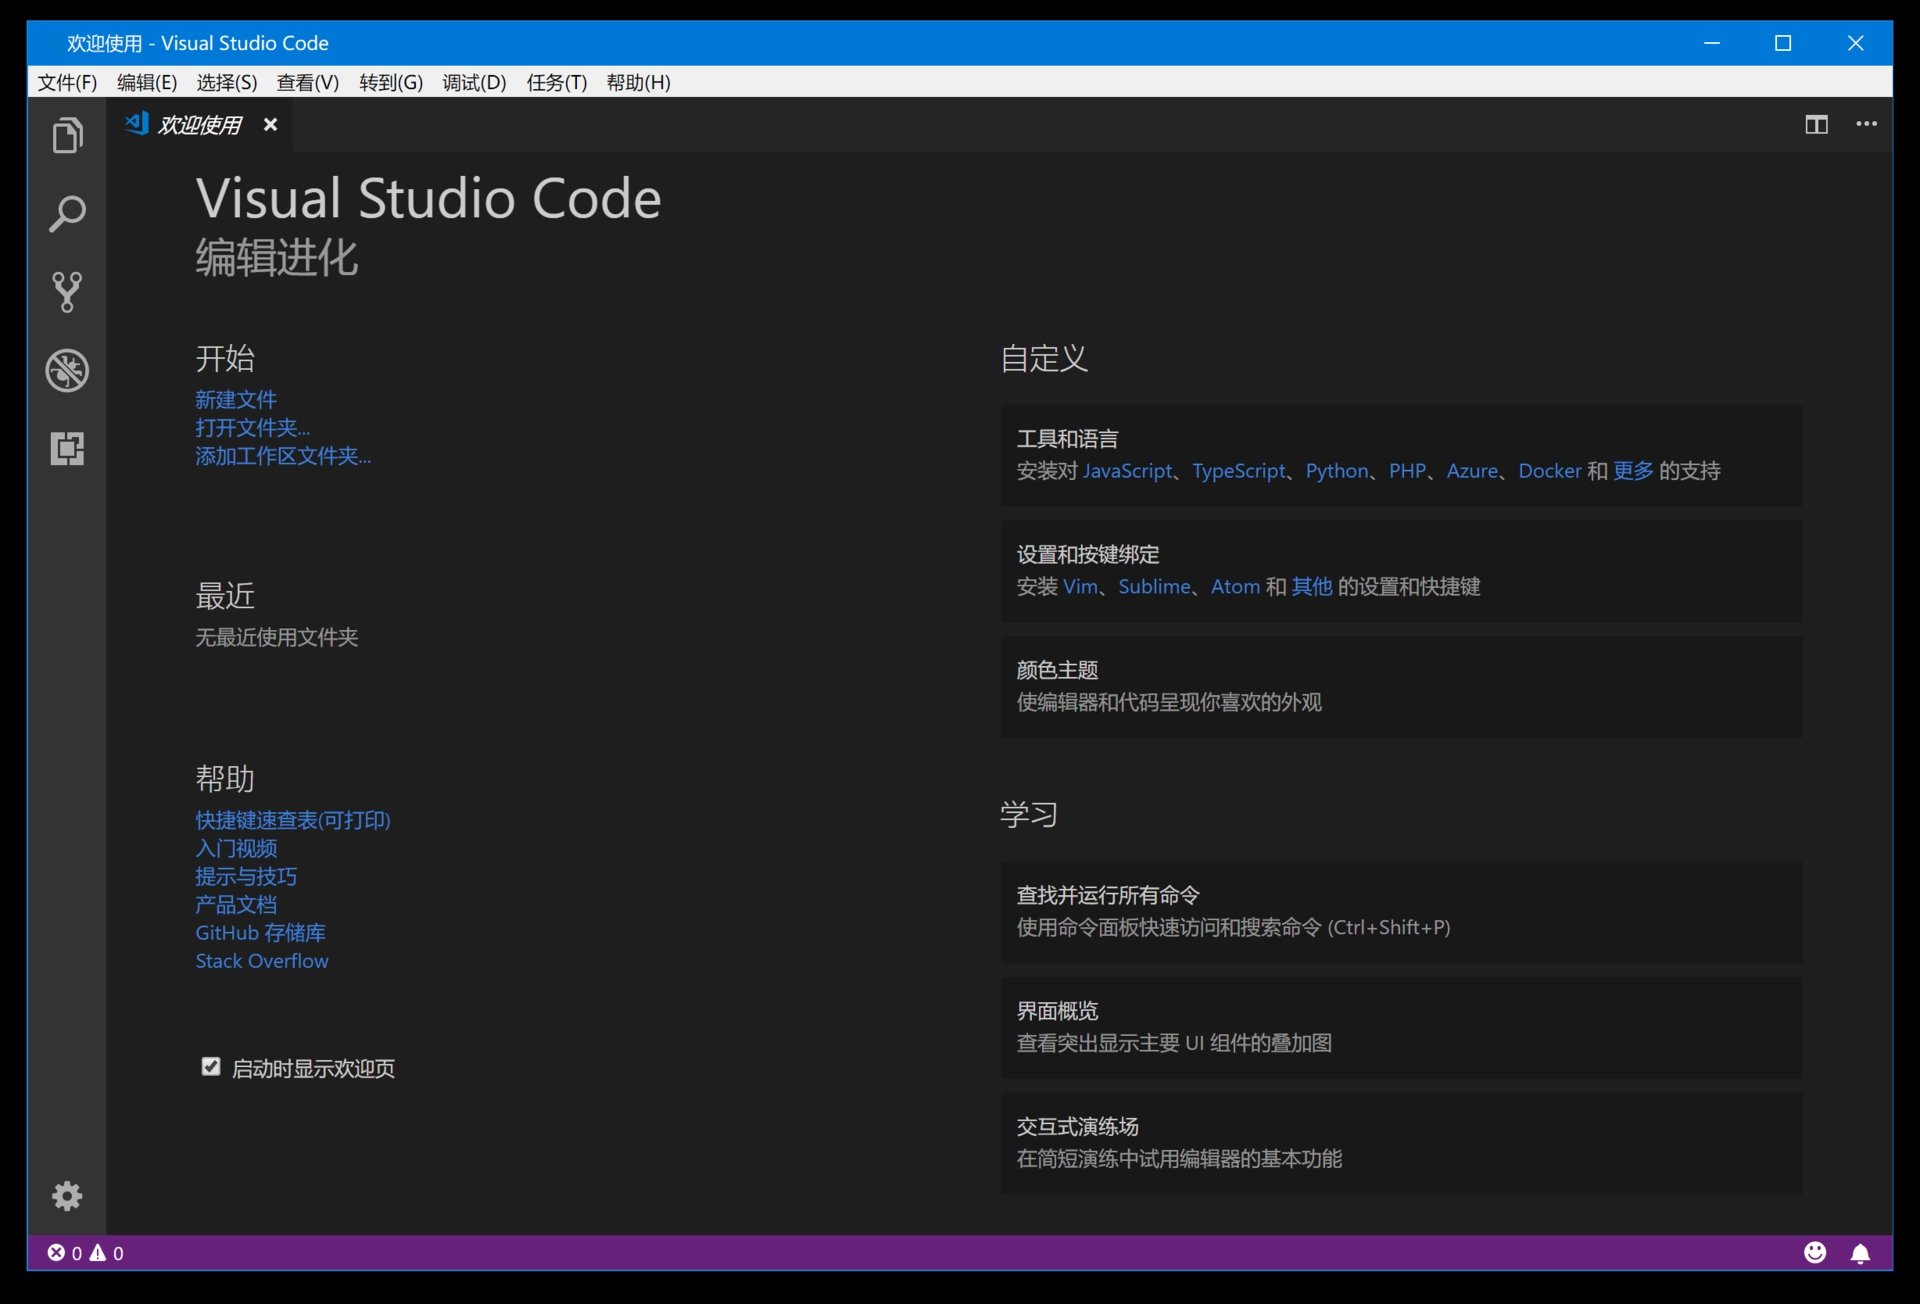Click the Stack Overflow help link

click(x=262, y=961)
